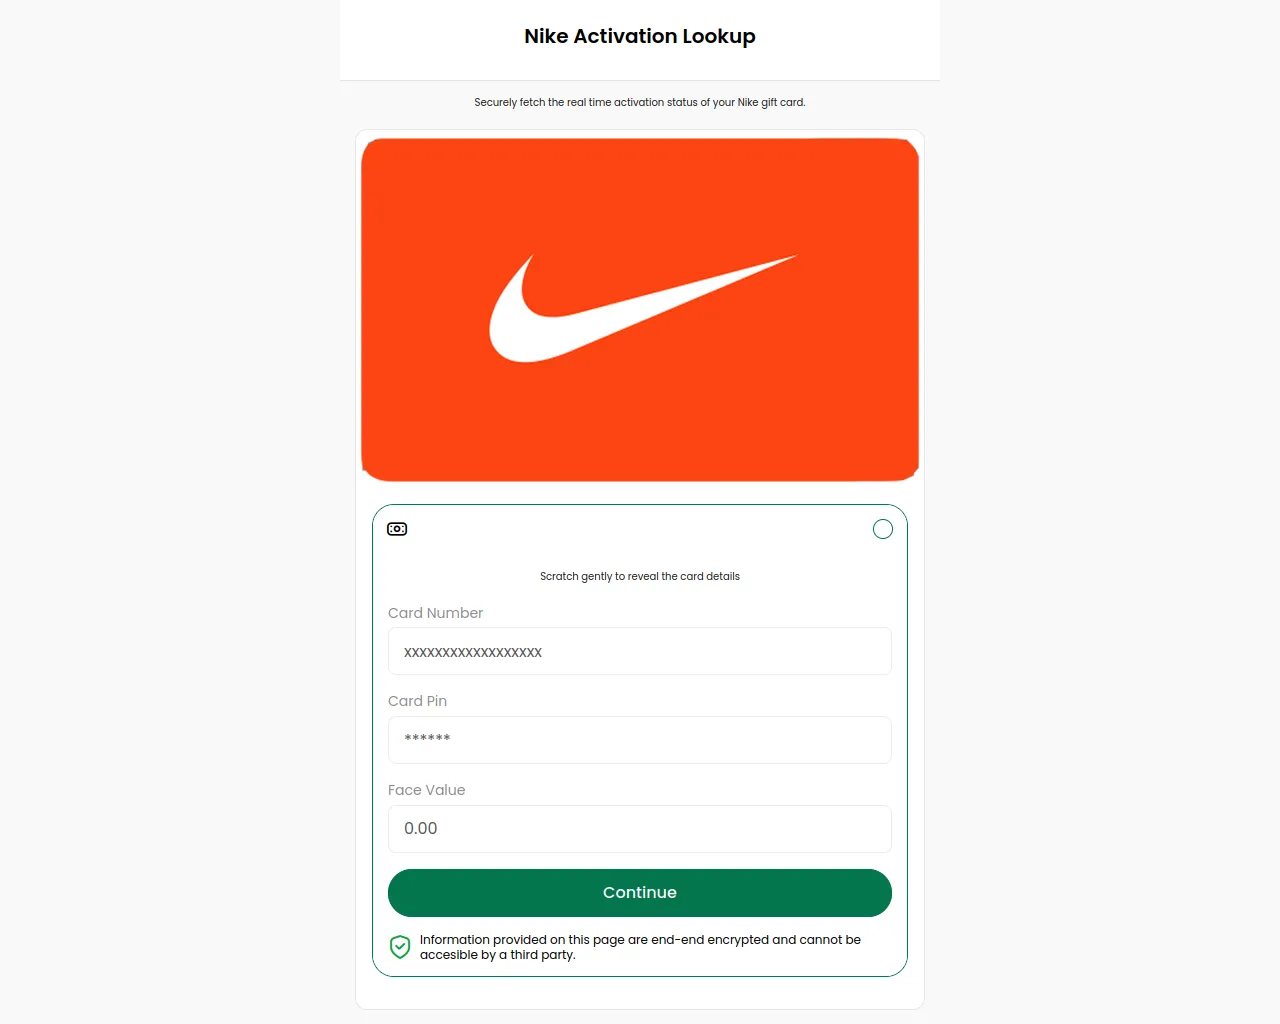Click the Nike Activation Lookup heading
This screenshot has height=1024, width=1280.
coord(640,36)
